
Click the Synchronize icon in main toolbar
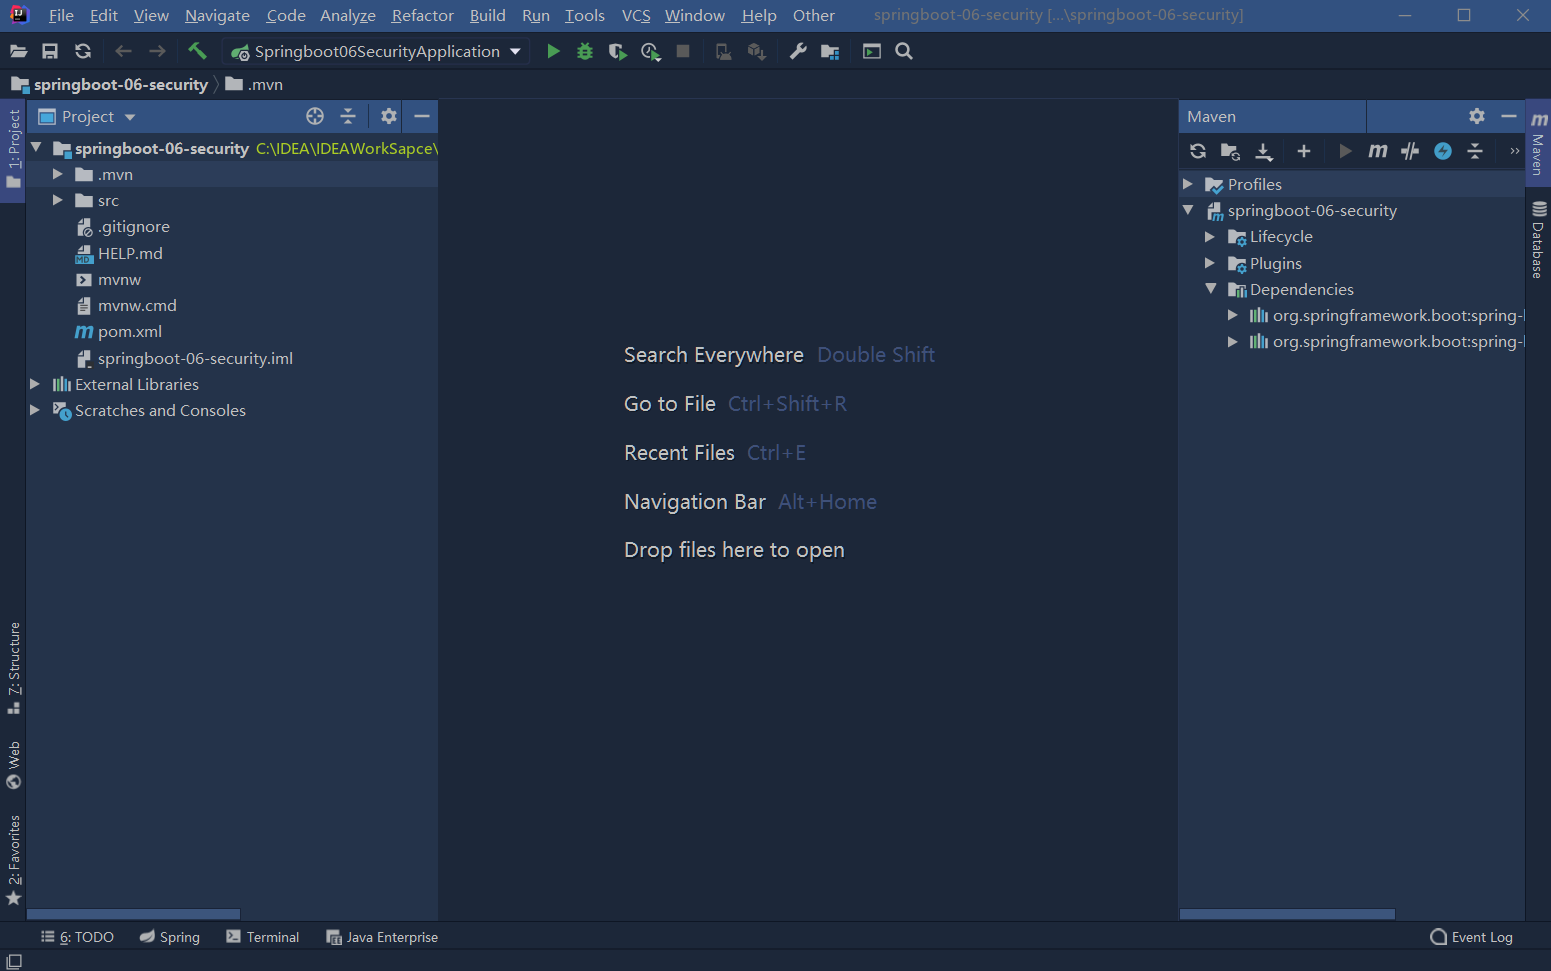(83, 52)
